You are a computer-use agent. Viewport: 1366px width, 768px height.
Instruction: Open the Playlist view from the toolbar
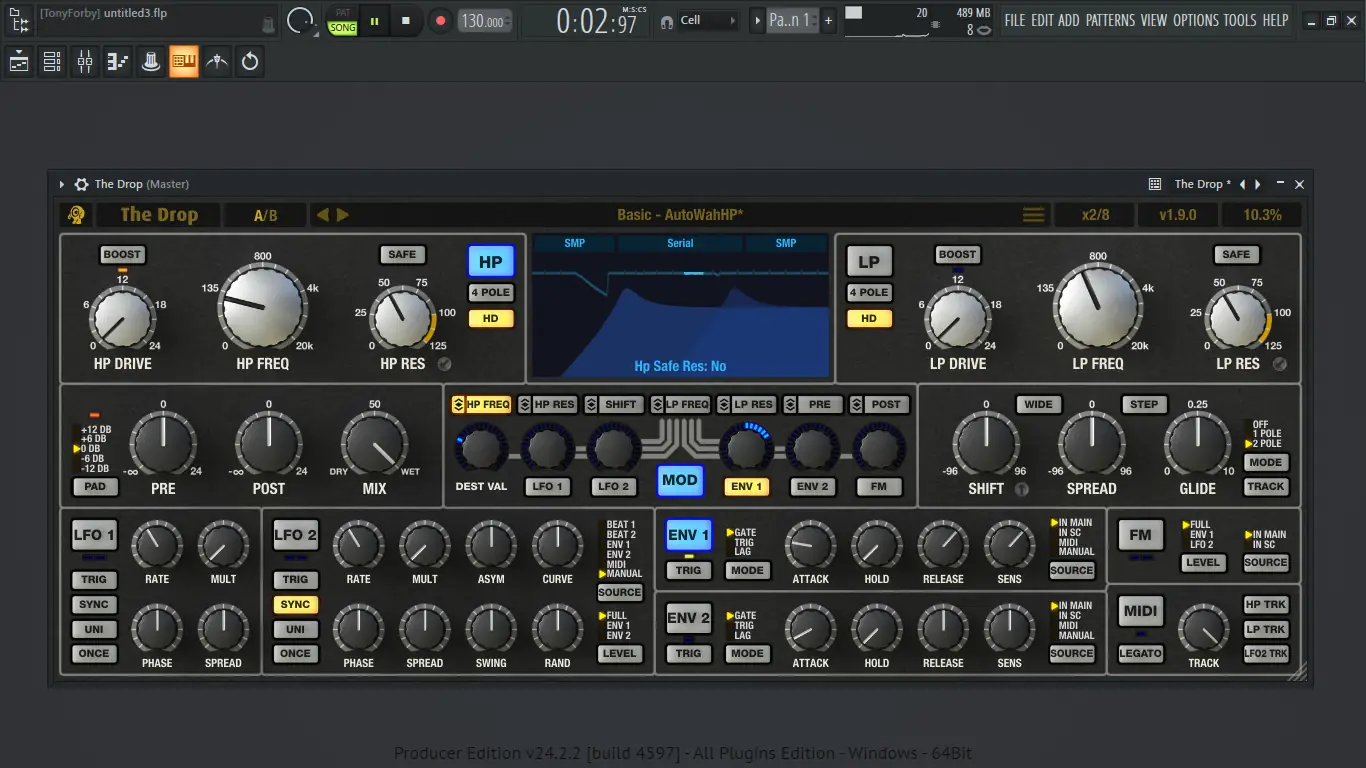click(x=19, y=62)
